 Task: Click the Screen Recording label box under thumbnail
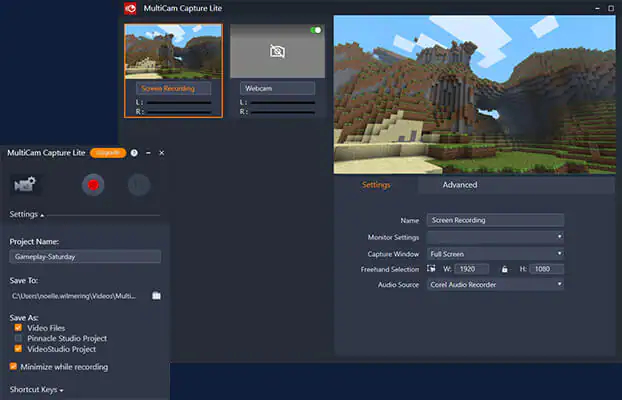tap(173, 88)
